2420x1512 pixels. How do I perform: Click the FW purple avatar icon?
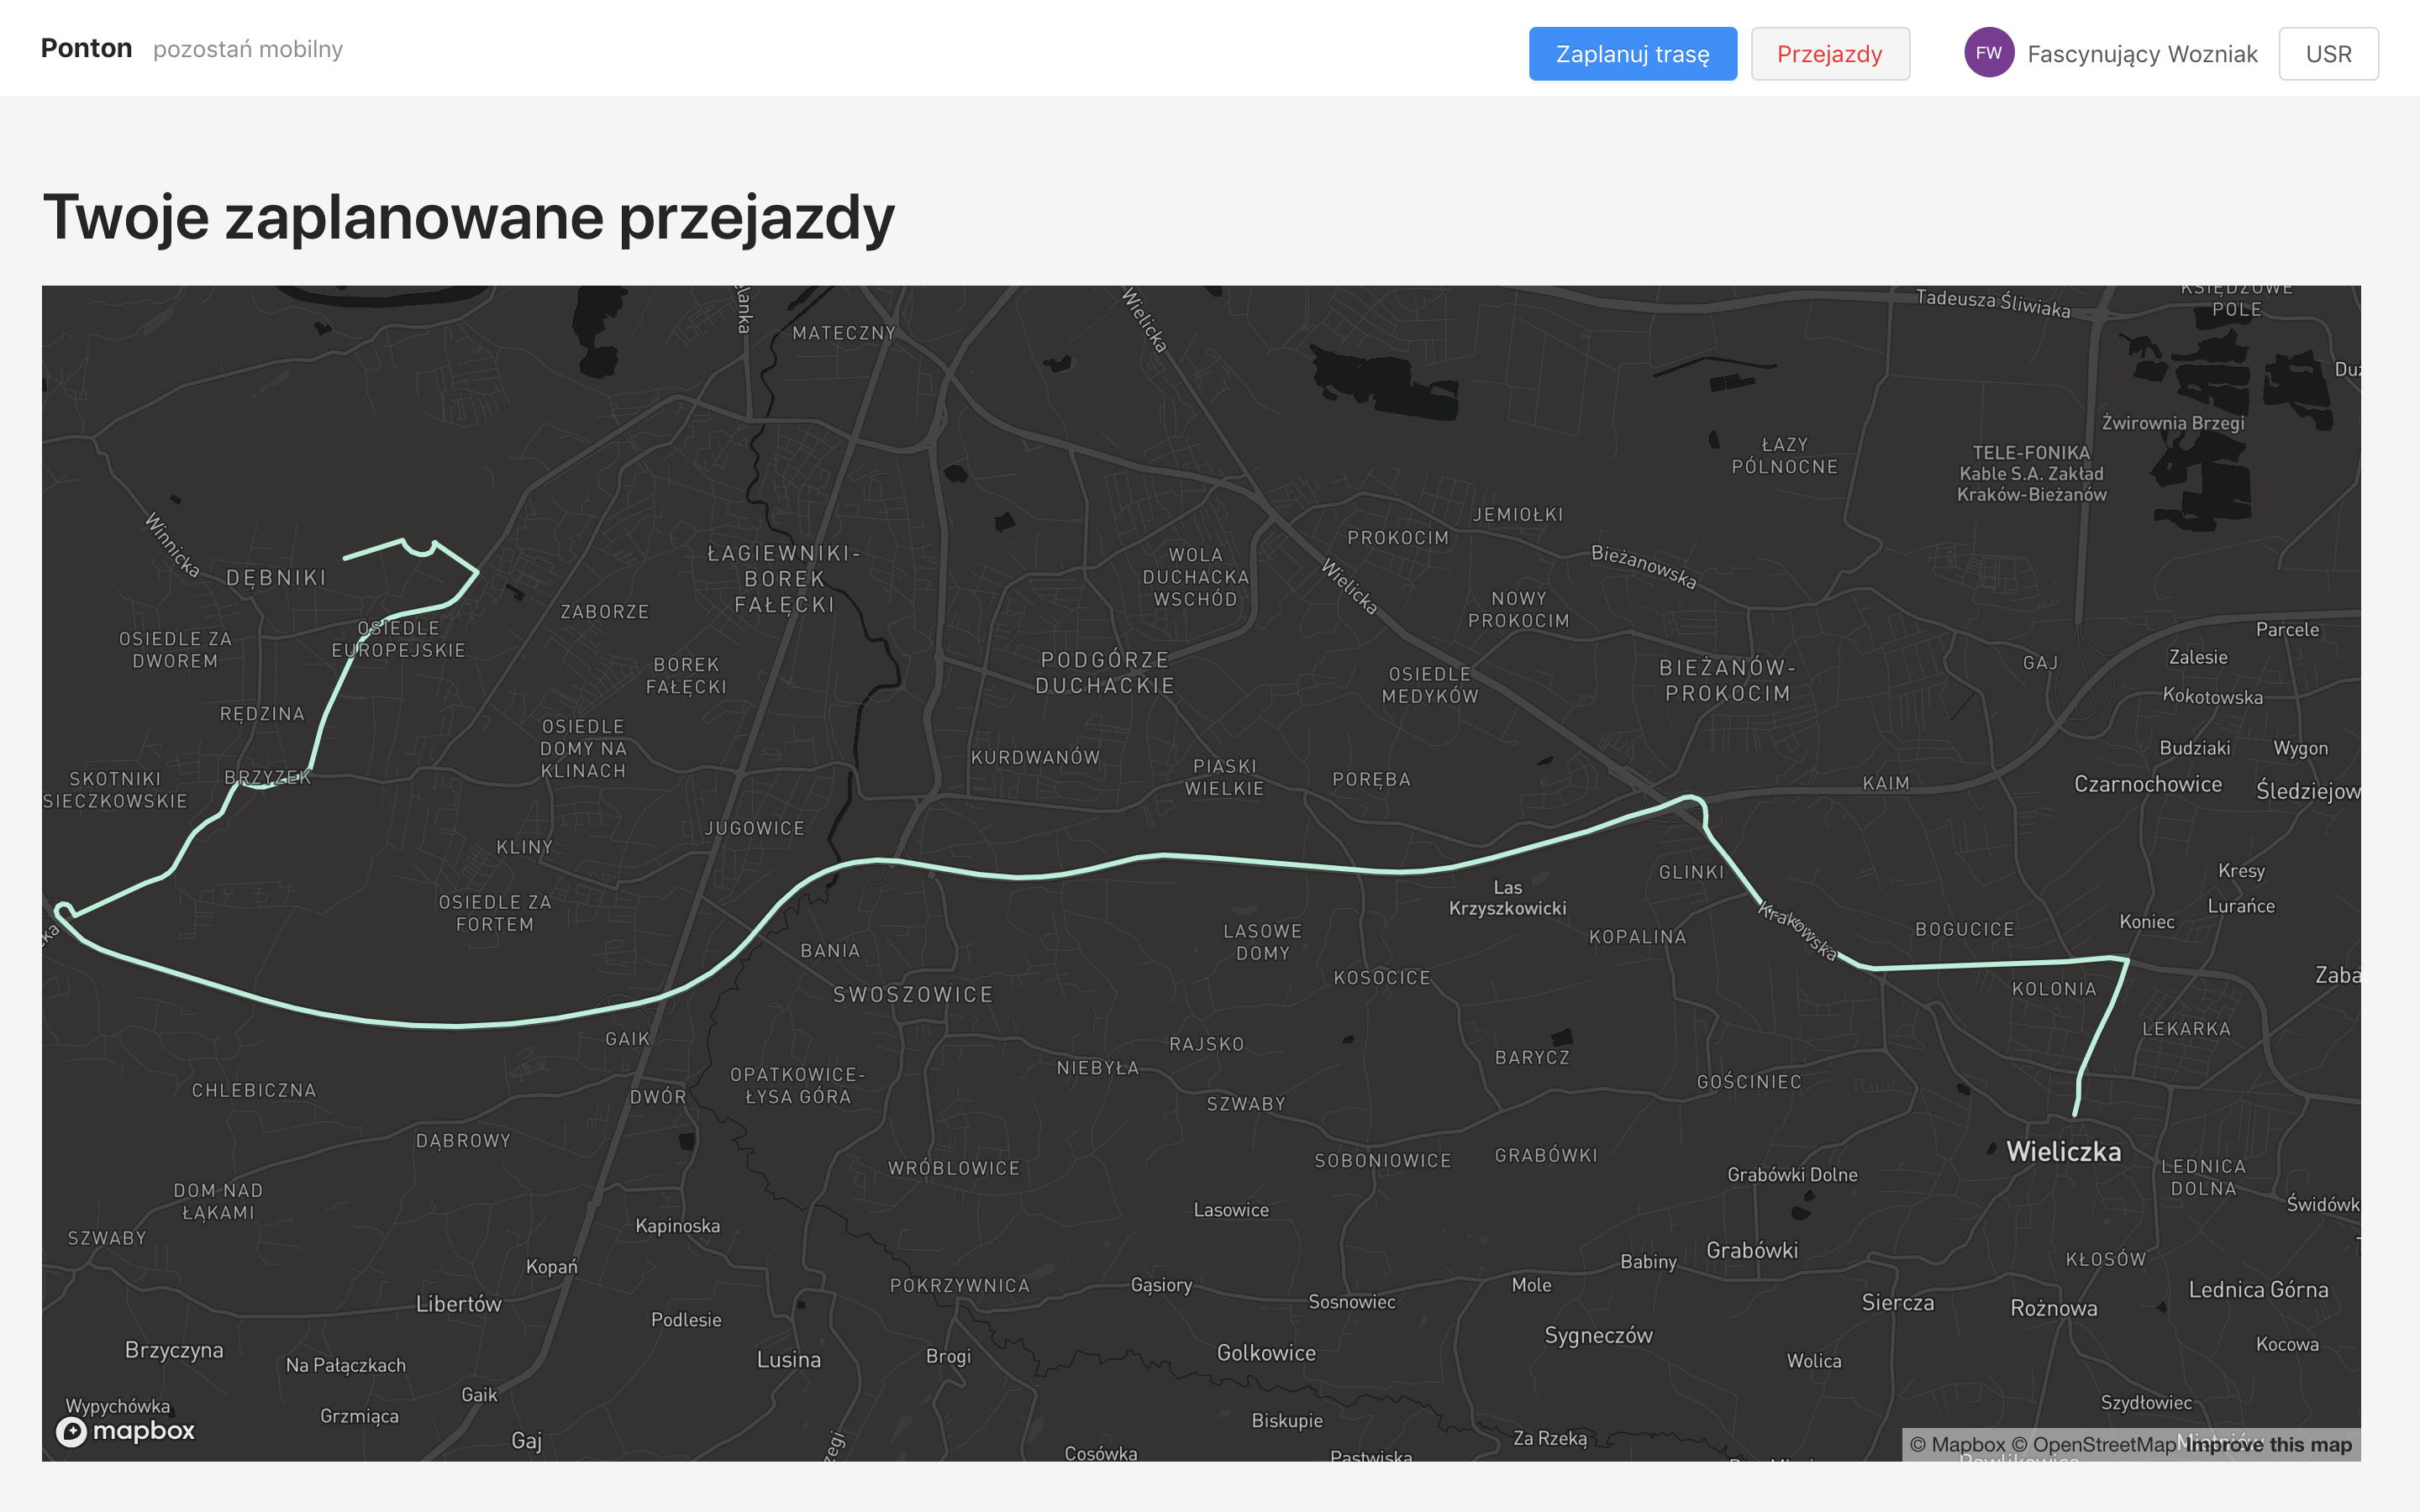(x=1988, y=53)
